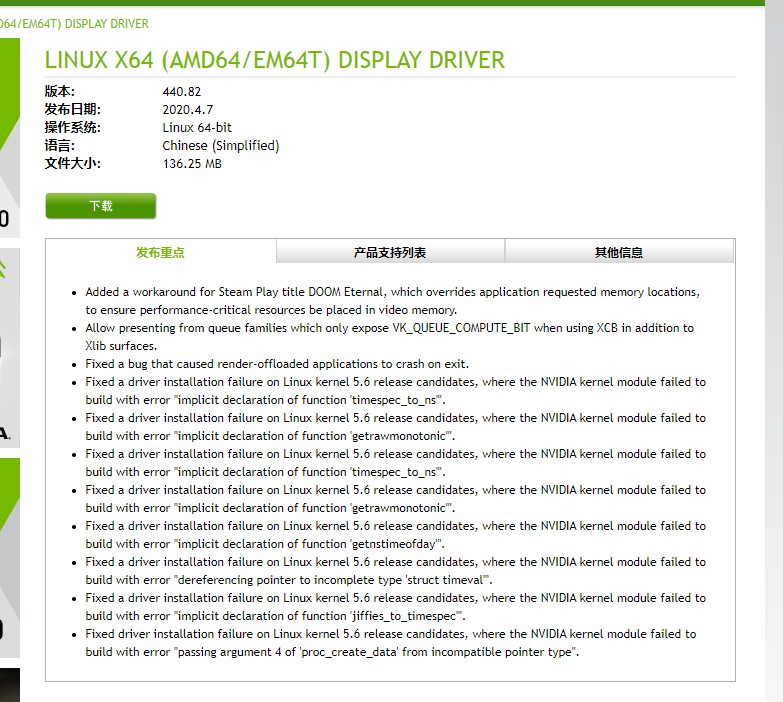Screen dimensions: 783x702
Task: Click the green 下载 download button
Action: [x=101, y=206]
